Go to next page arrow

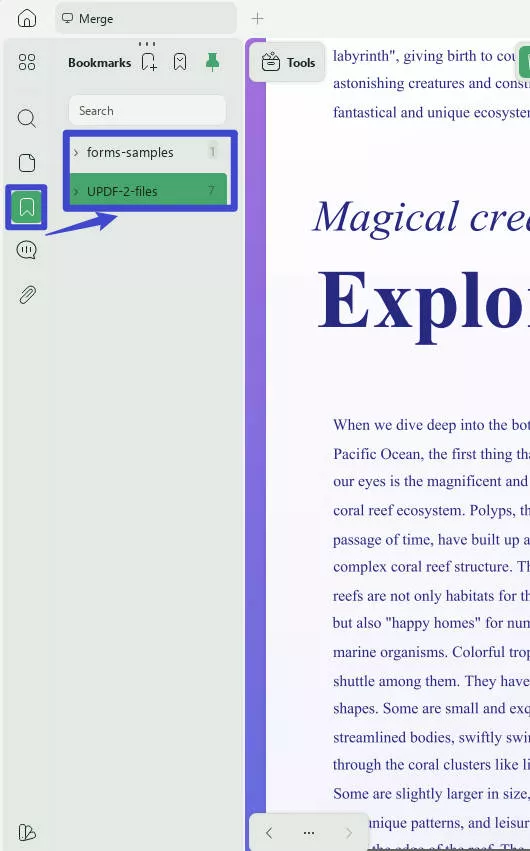point(349,833)
